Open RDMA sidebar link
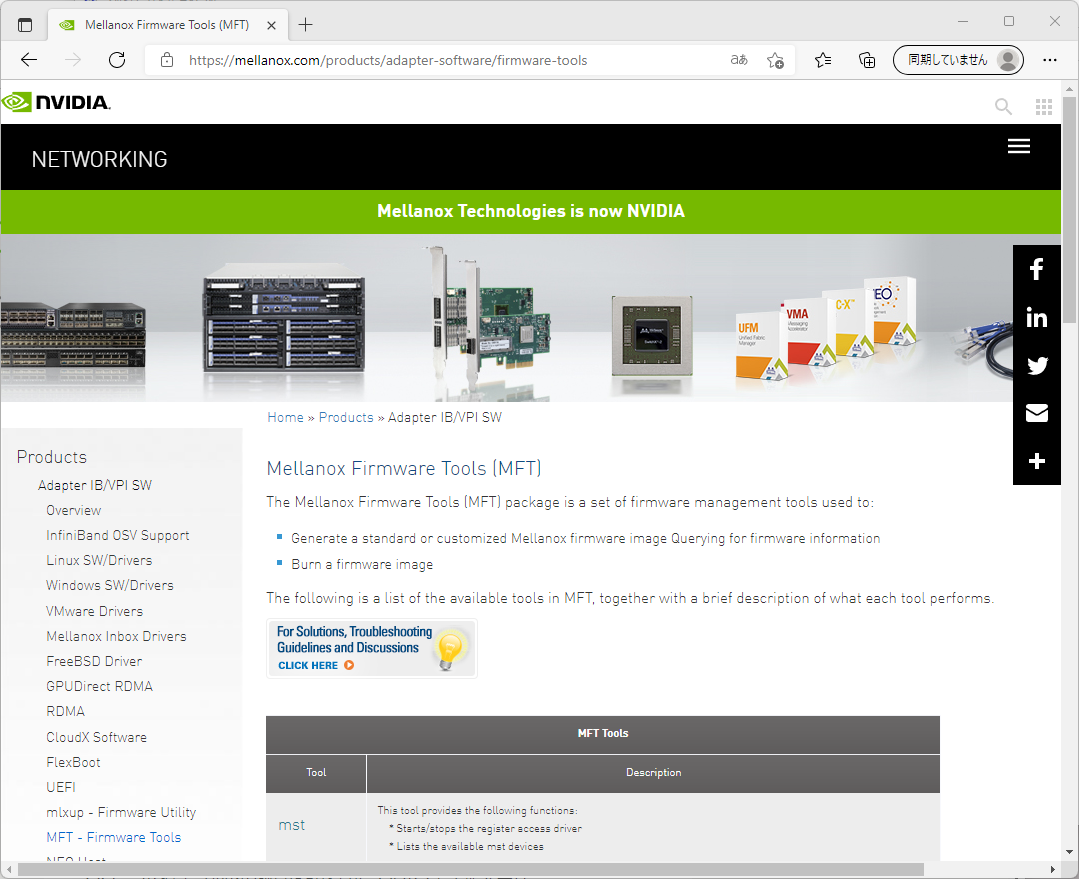 [x=65, y=711]
